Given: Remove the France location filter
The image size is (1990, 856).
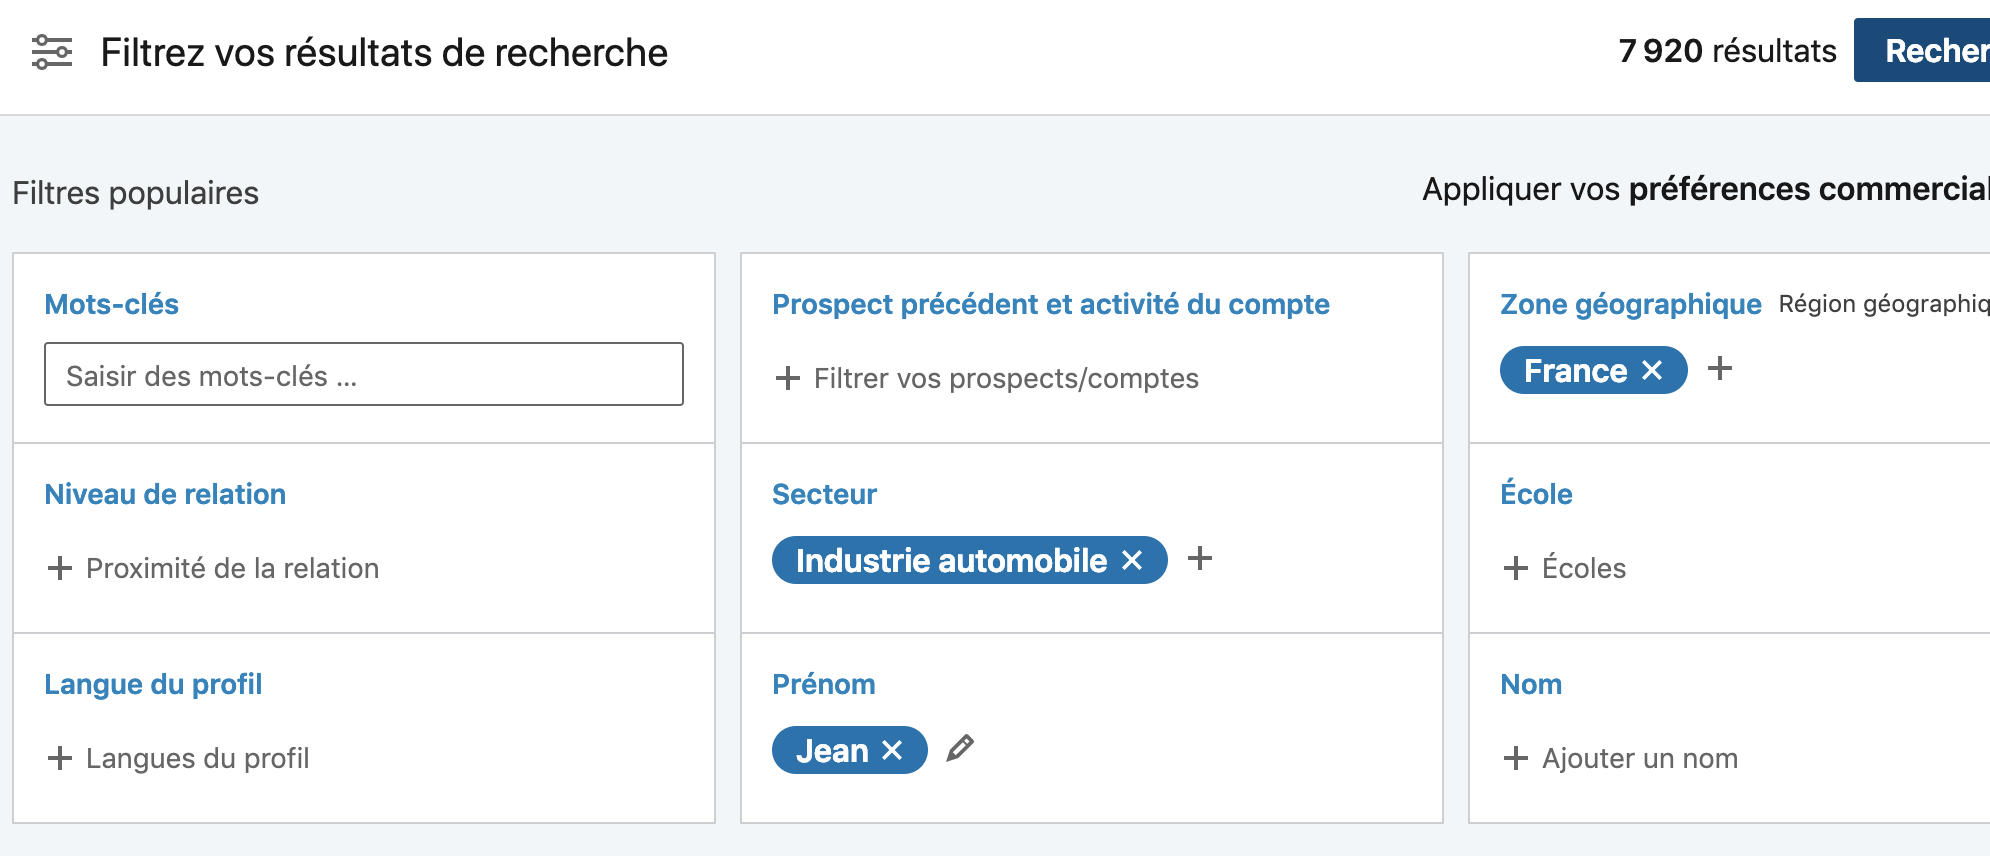Looking at the screenshot, I should pos(1652,371).
